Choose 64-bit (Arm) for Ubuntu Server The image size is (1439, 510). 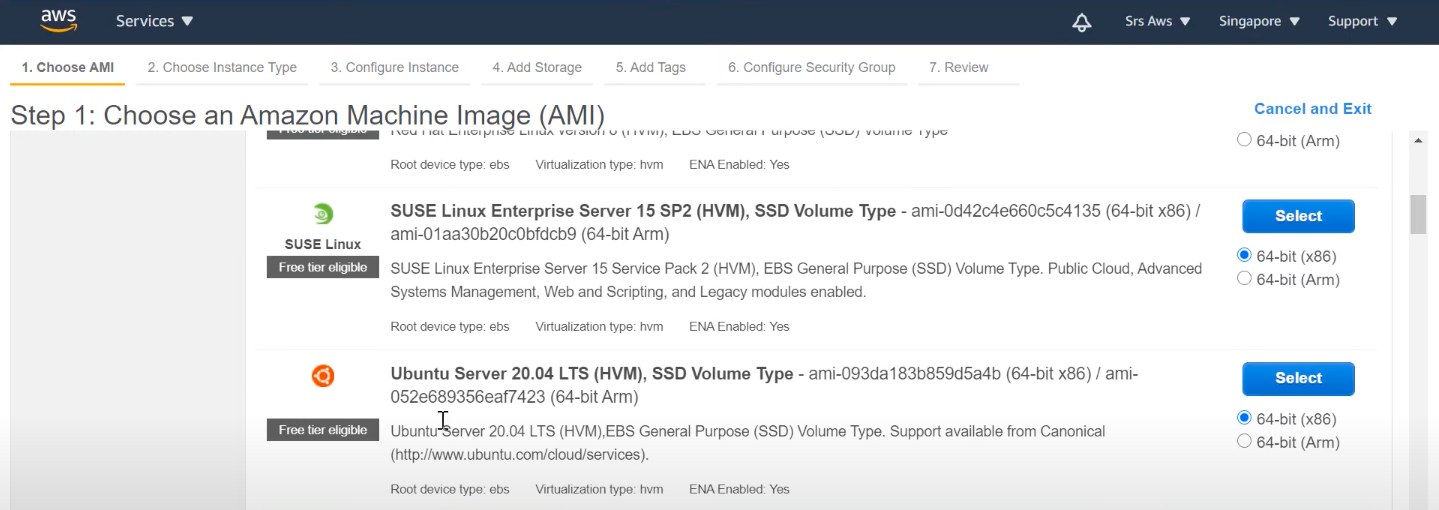[1244, 441]
